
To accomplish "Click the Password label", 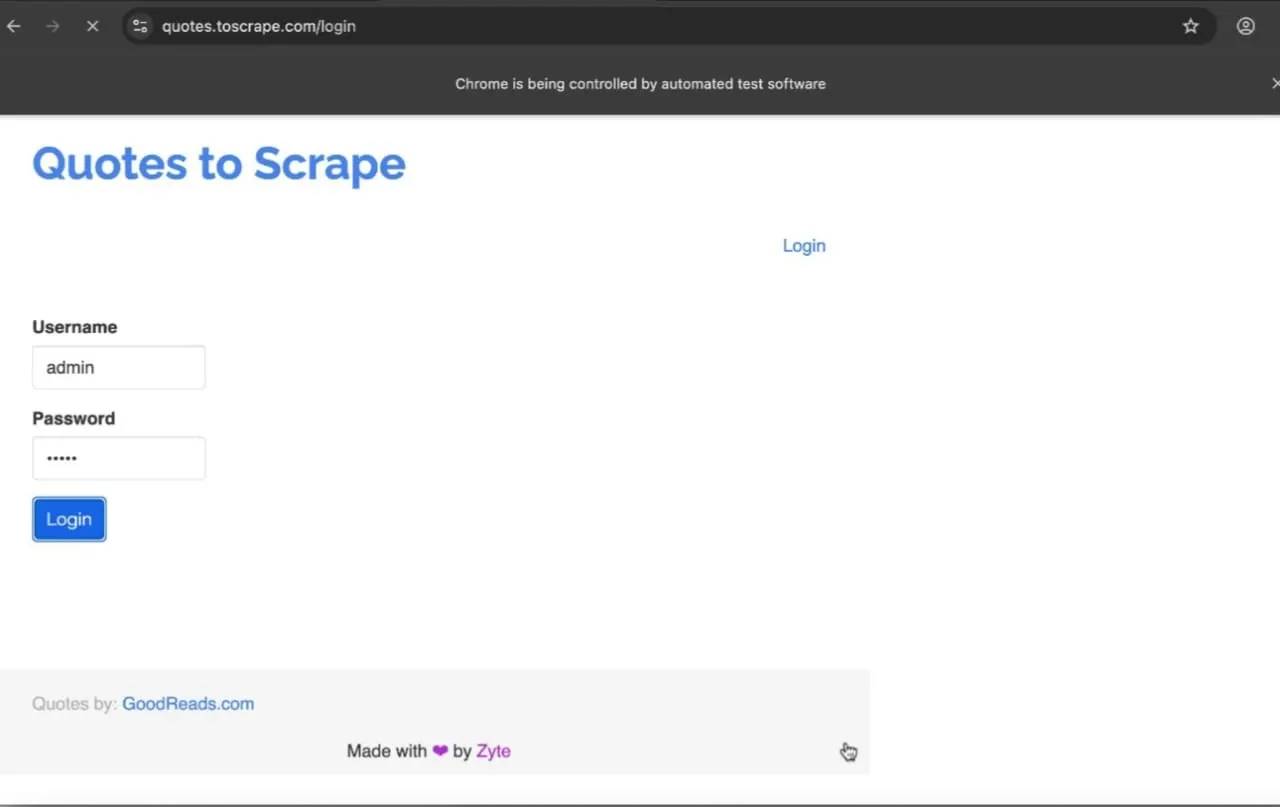I will [x=73, y=418].
